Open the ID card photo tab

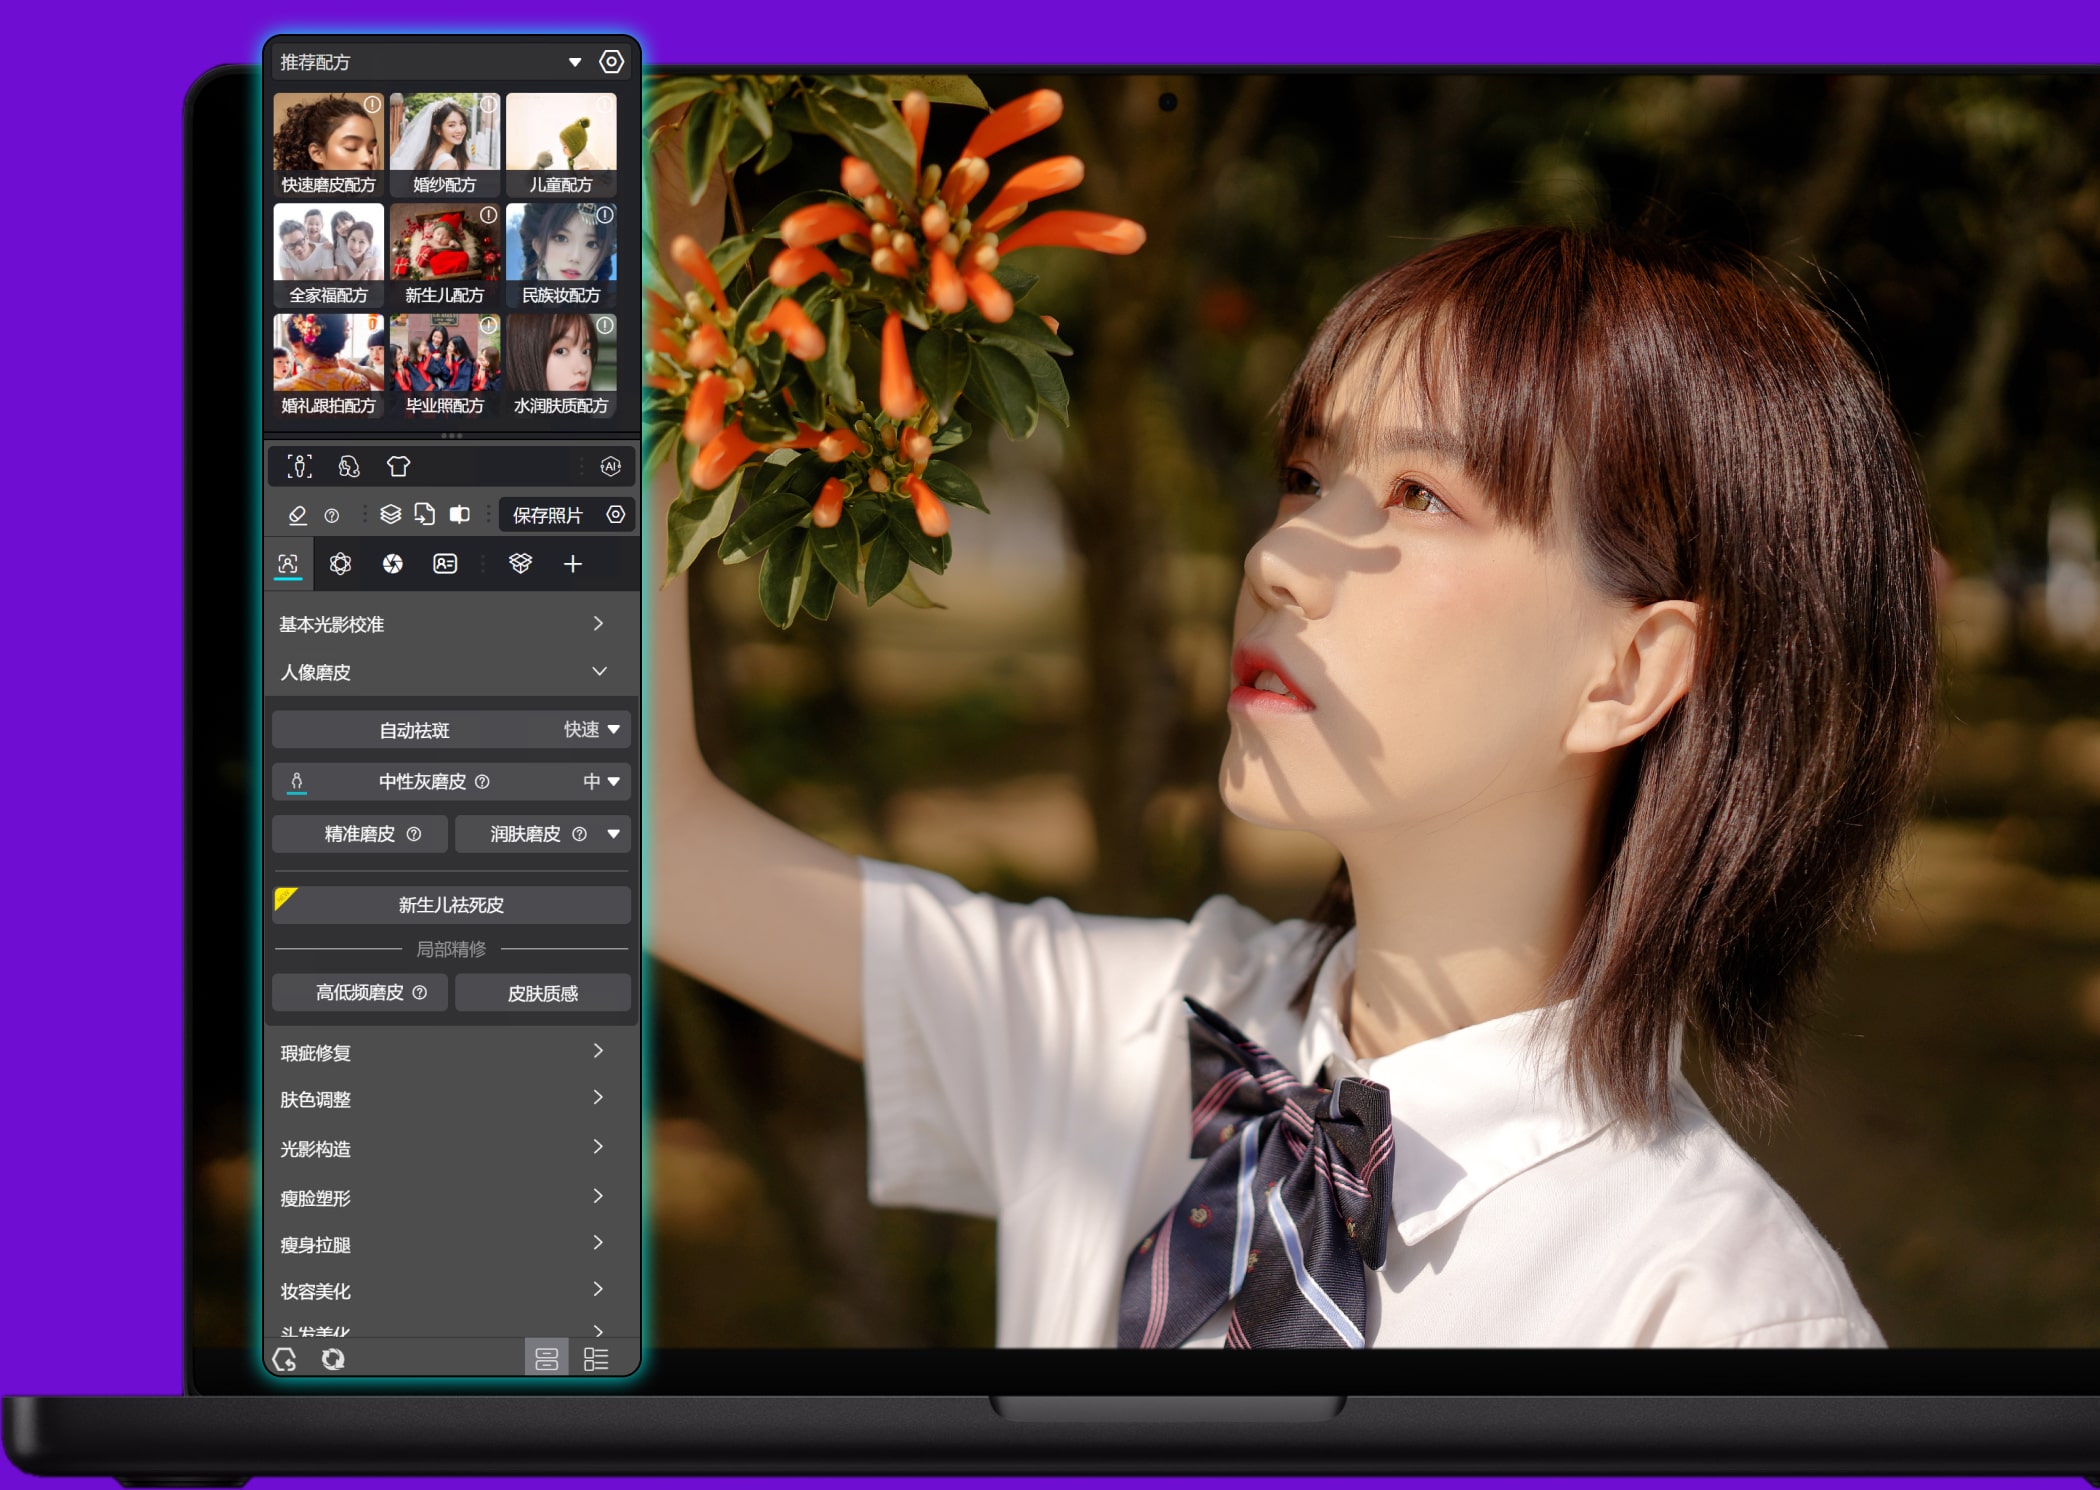pos(445,564)
